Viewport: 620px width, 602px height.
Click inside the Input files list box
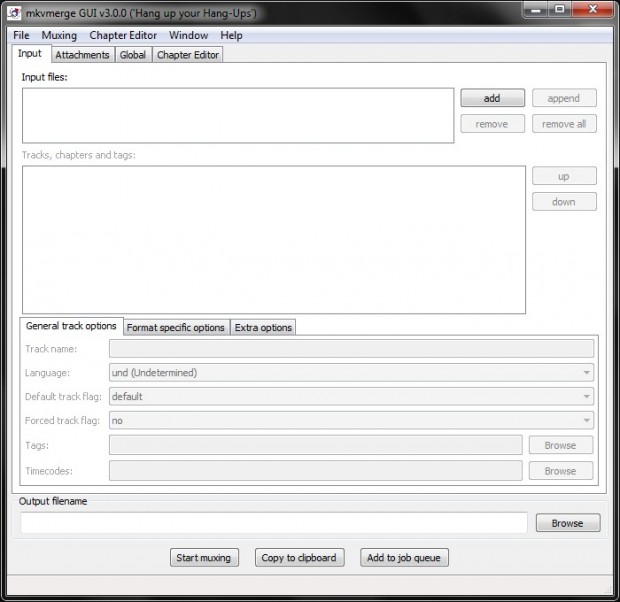pos(238,115)
